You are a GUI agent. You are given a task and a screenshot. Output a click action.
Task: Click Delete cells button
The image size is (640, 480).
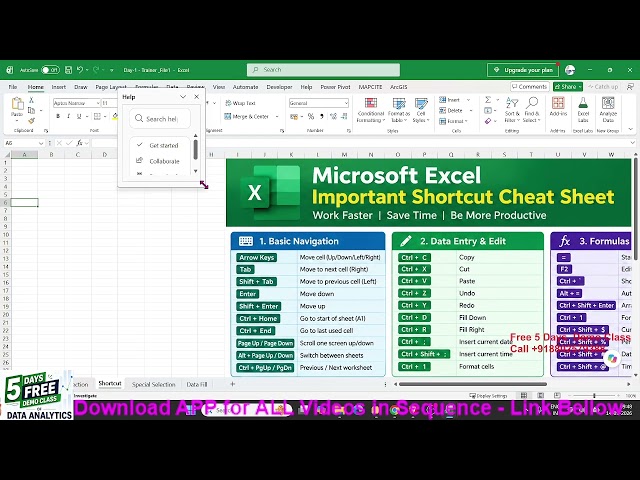pyautogui.click(x=451, y=111)
